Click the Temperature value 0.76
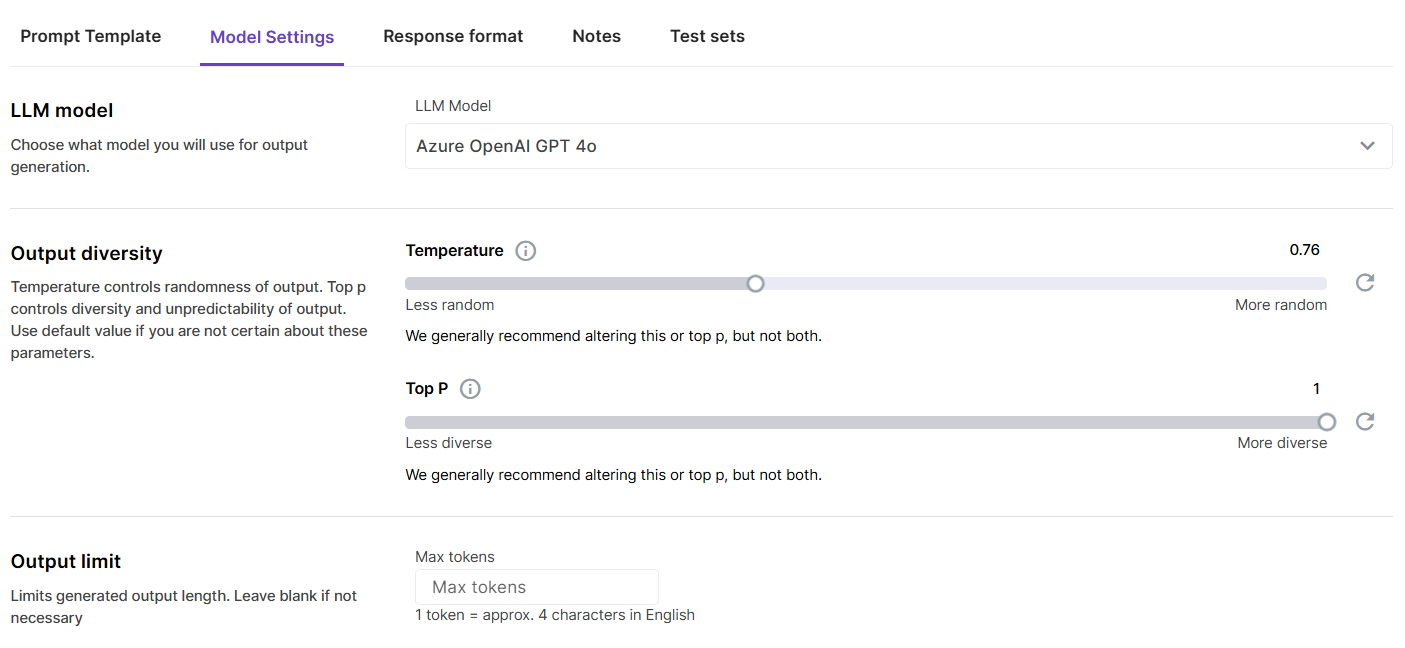Screen dimensions: 1405x648 [1304, 250]
